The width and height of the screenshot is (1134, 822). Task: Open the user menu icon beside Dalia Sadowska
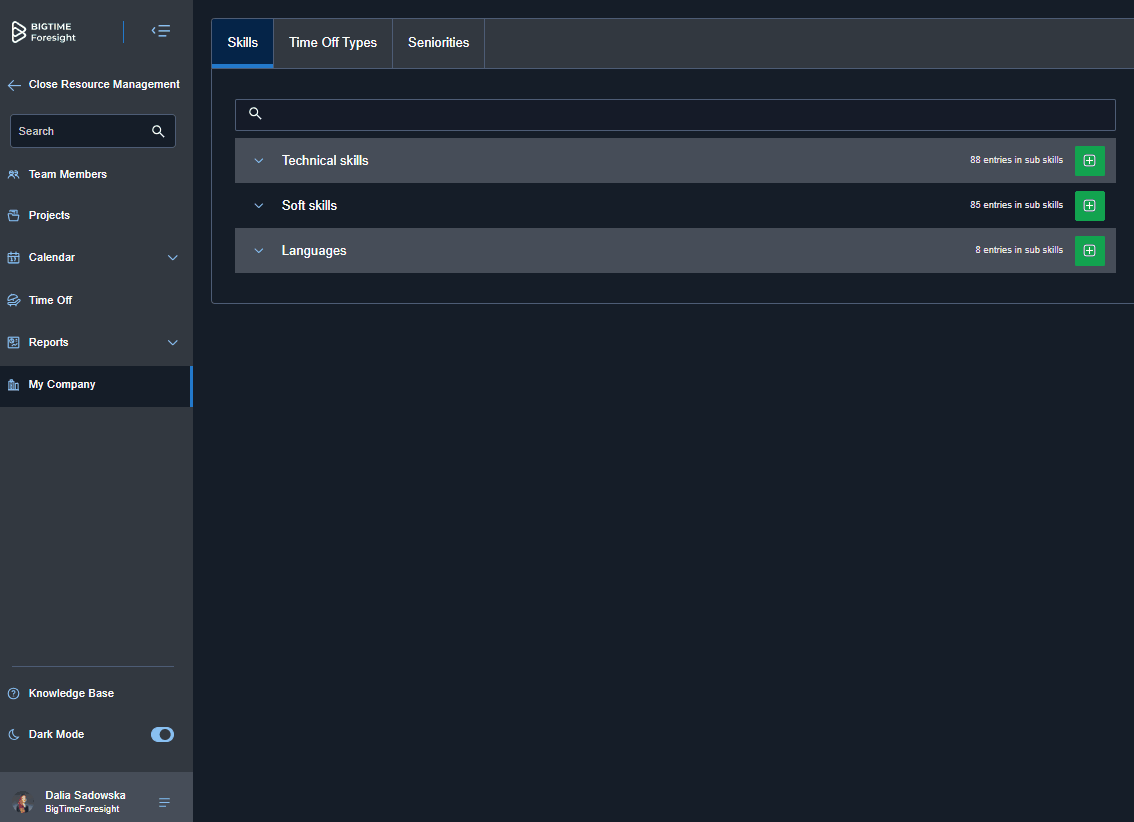pyautogui.click(x=164, y=802)
